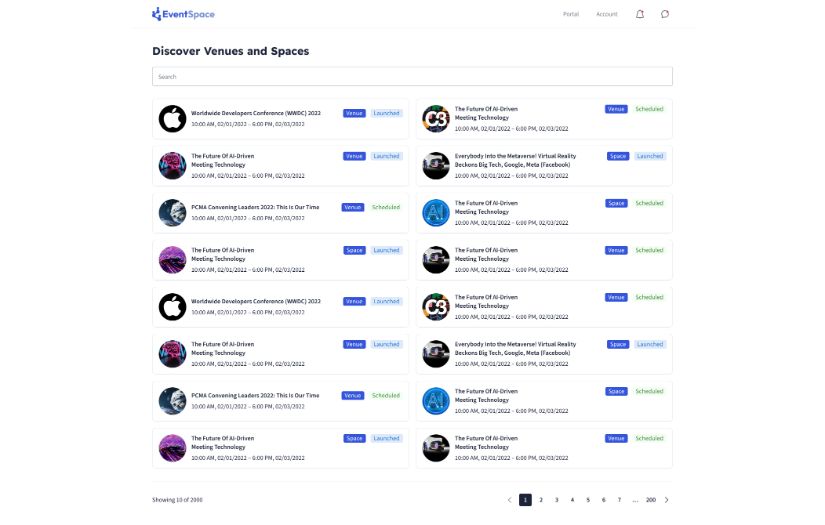825x525 pixels.
Task: Jump to page 4
Action: 572,500
